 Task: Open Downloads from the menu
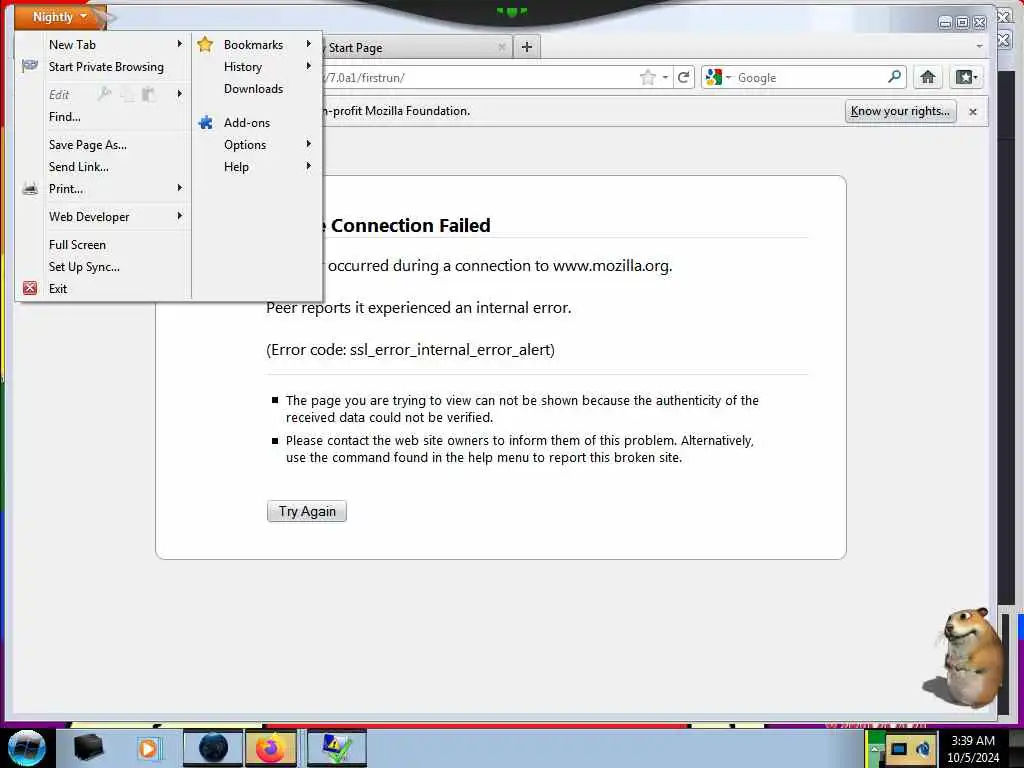[x=253, y=89]
